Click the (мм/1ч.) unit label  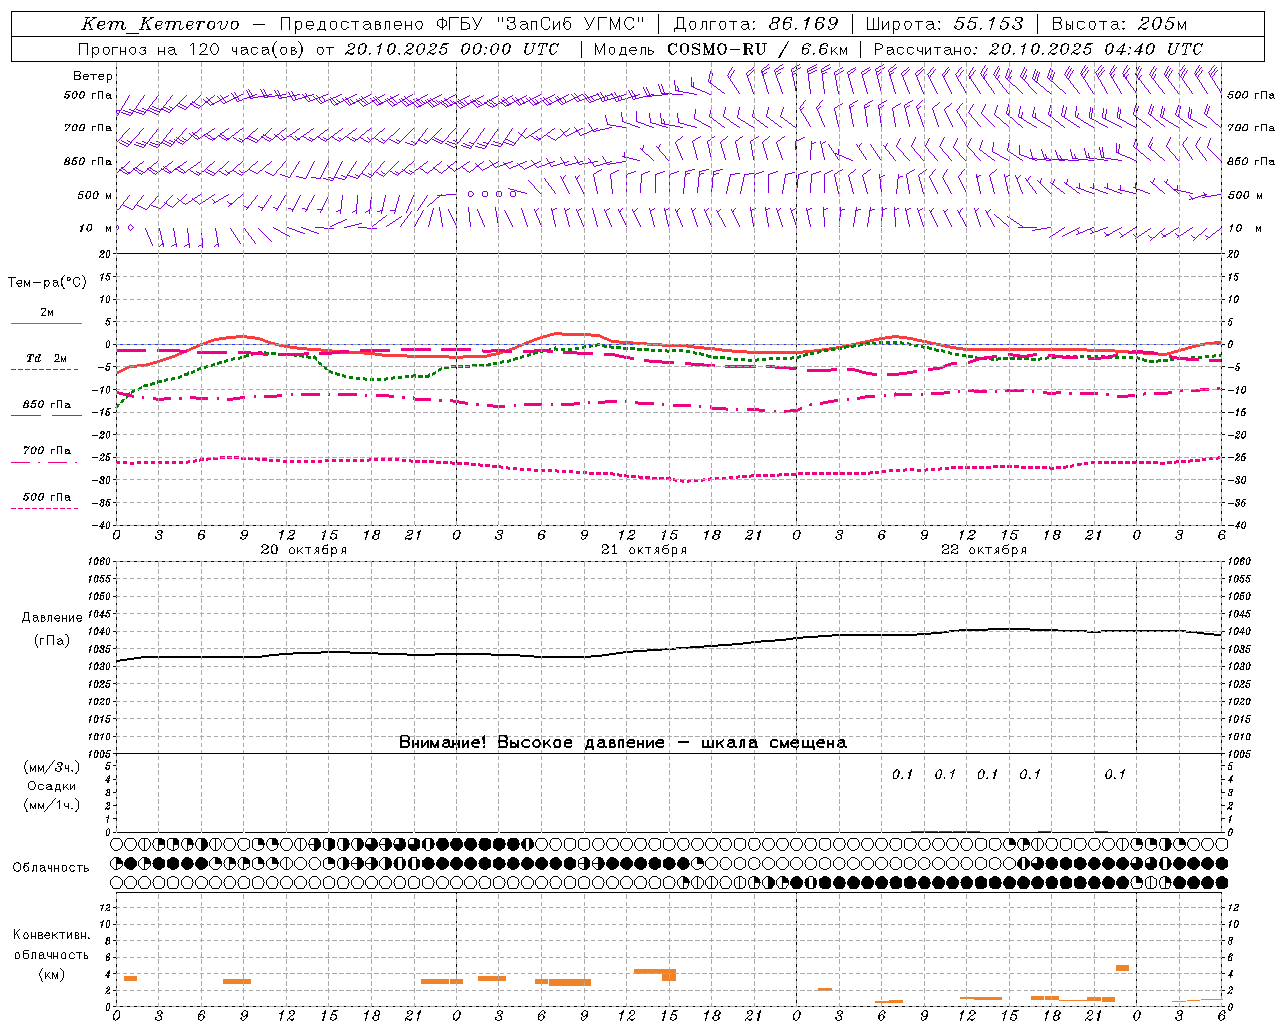coord(52,805)
